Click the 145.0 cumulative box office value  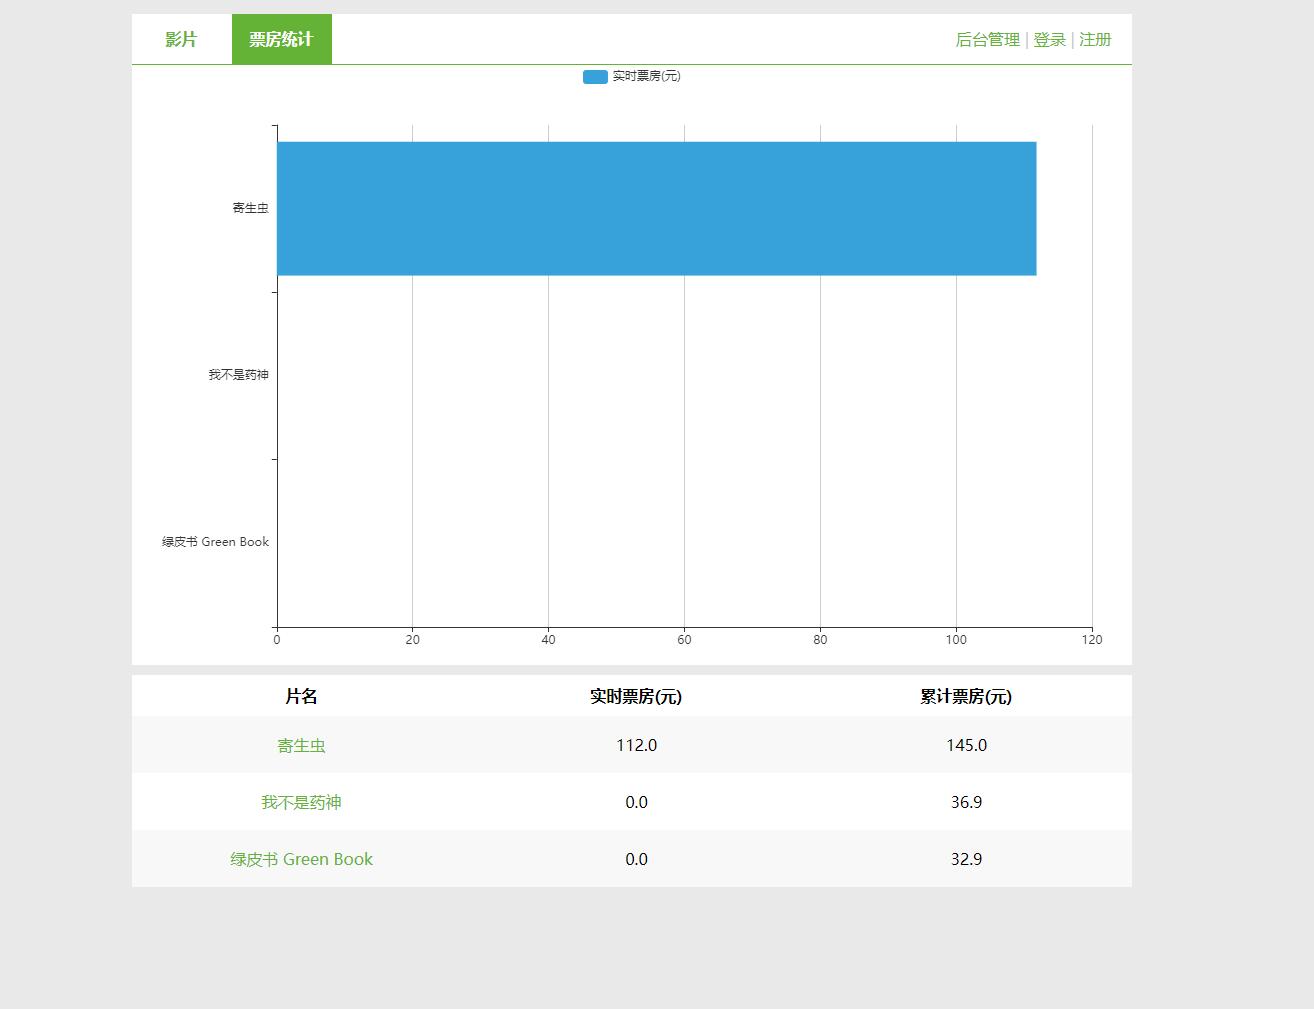point(966,745)
